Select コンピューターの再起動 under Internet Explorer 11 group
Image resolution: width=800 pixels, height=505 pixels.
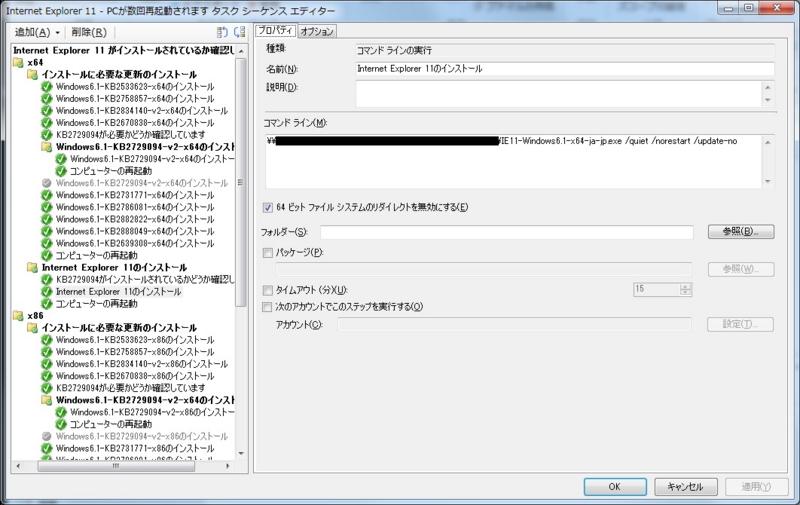point(96,304)
